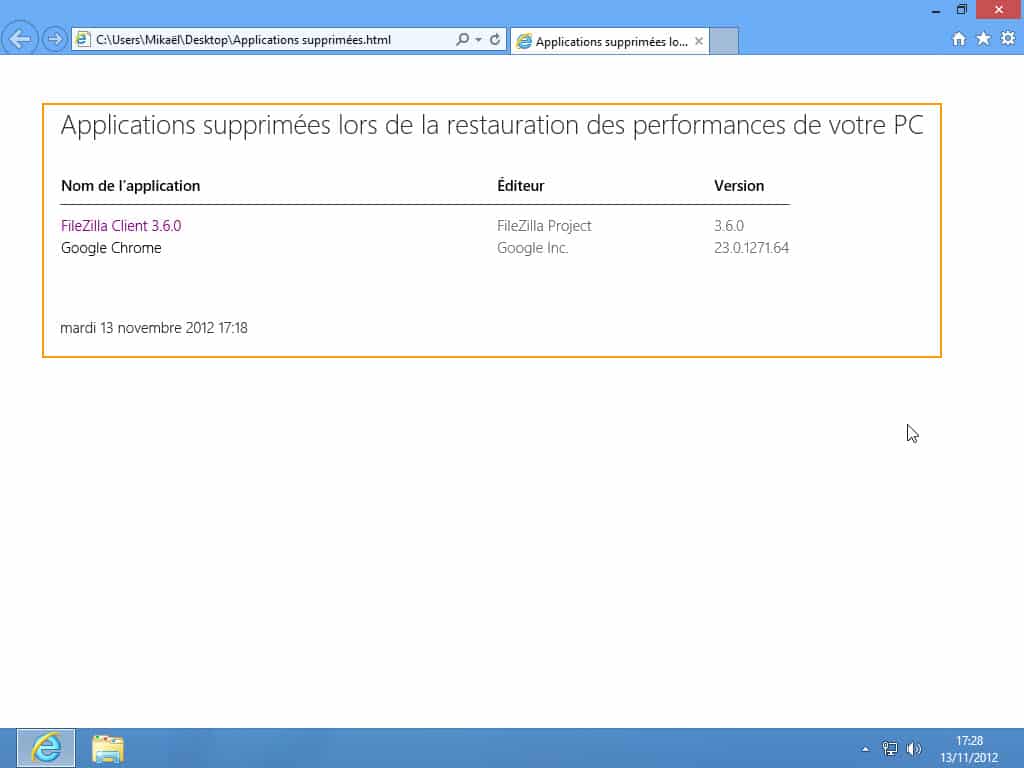This screenshot has width=1024, height=768.
Task: Click the 'Version' column header
Action: (x=739, y=185)
